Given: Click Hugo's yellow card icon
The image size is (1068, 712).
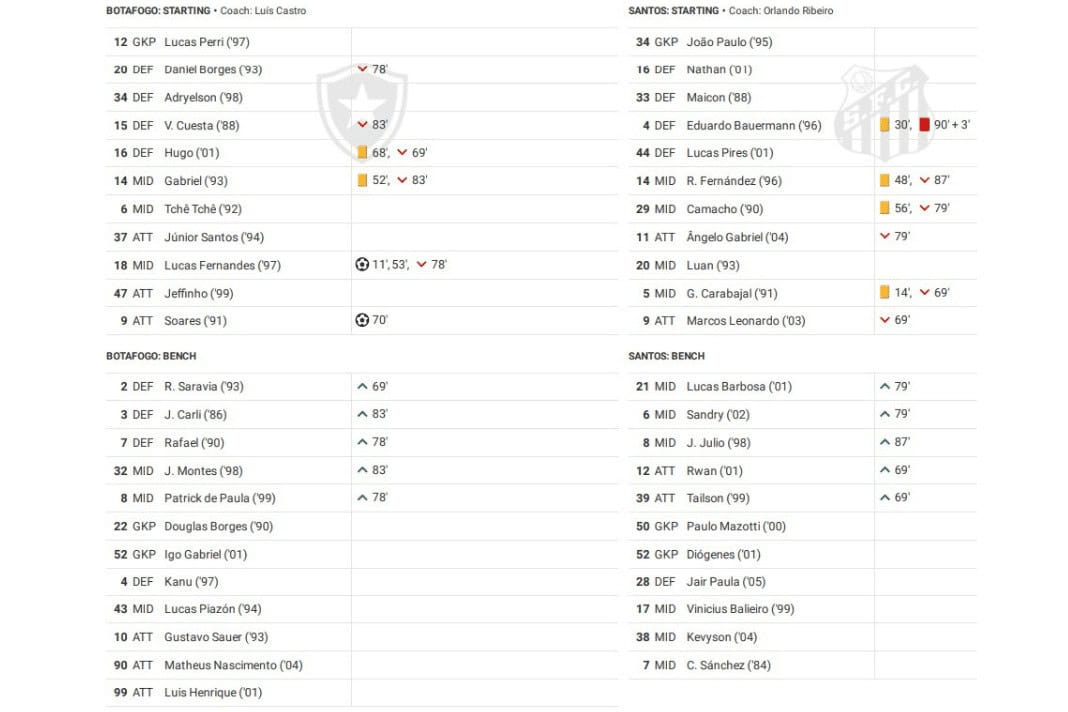Looking at the screenshot, I should point(362,153).
